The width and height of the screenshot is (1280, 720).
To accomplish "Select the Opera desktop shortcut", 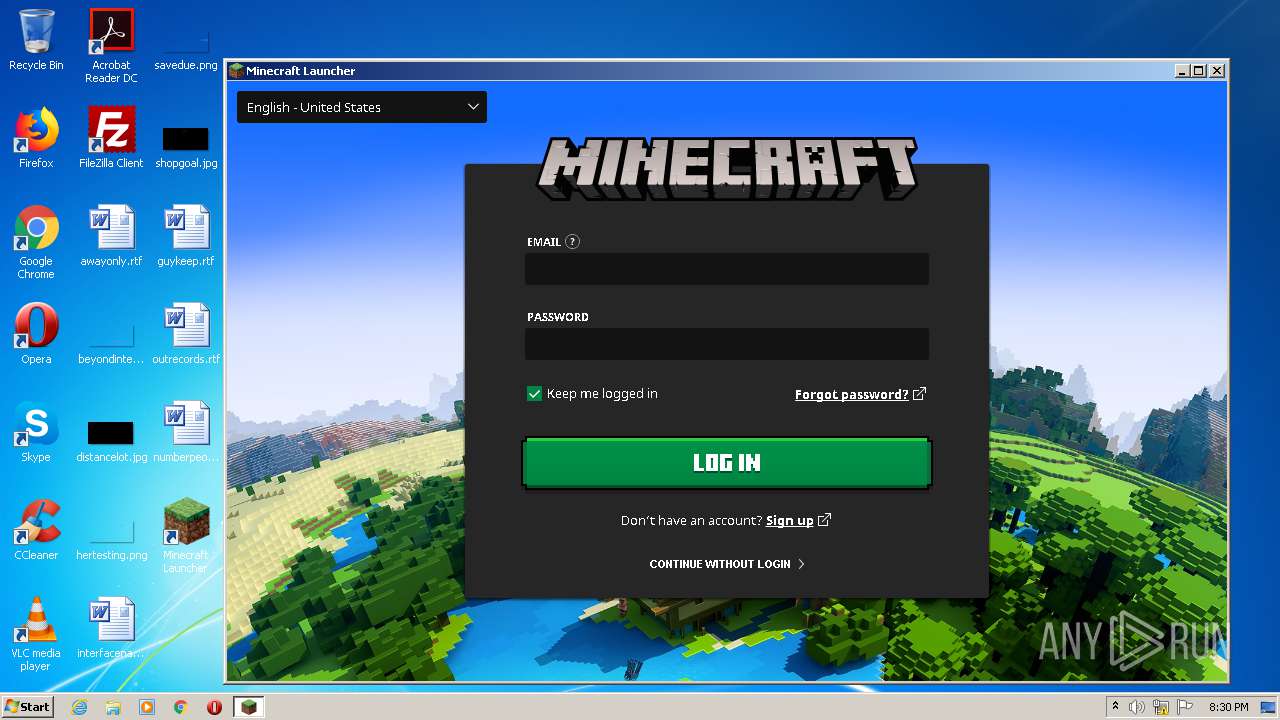I will (36, 334).
